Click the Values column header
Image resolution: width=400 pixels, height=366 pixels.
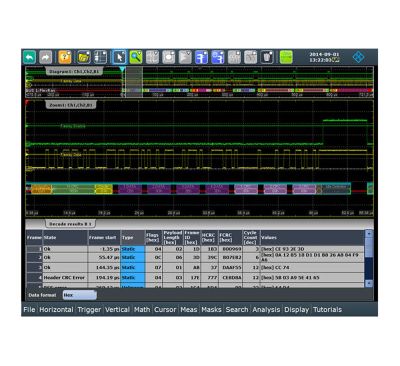click(x=312, y=238)
